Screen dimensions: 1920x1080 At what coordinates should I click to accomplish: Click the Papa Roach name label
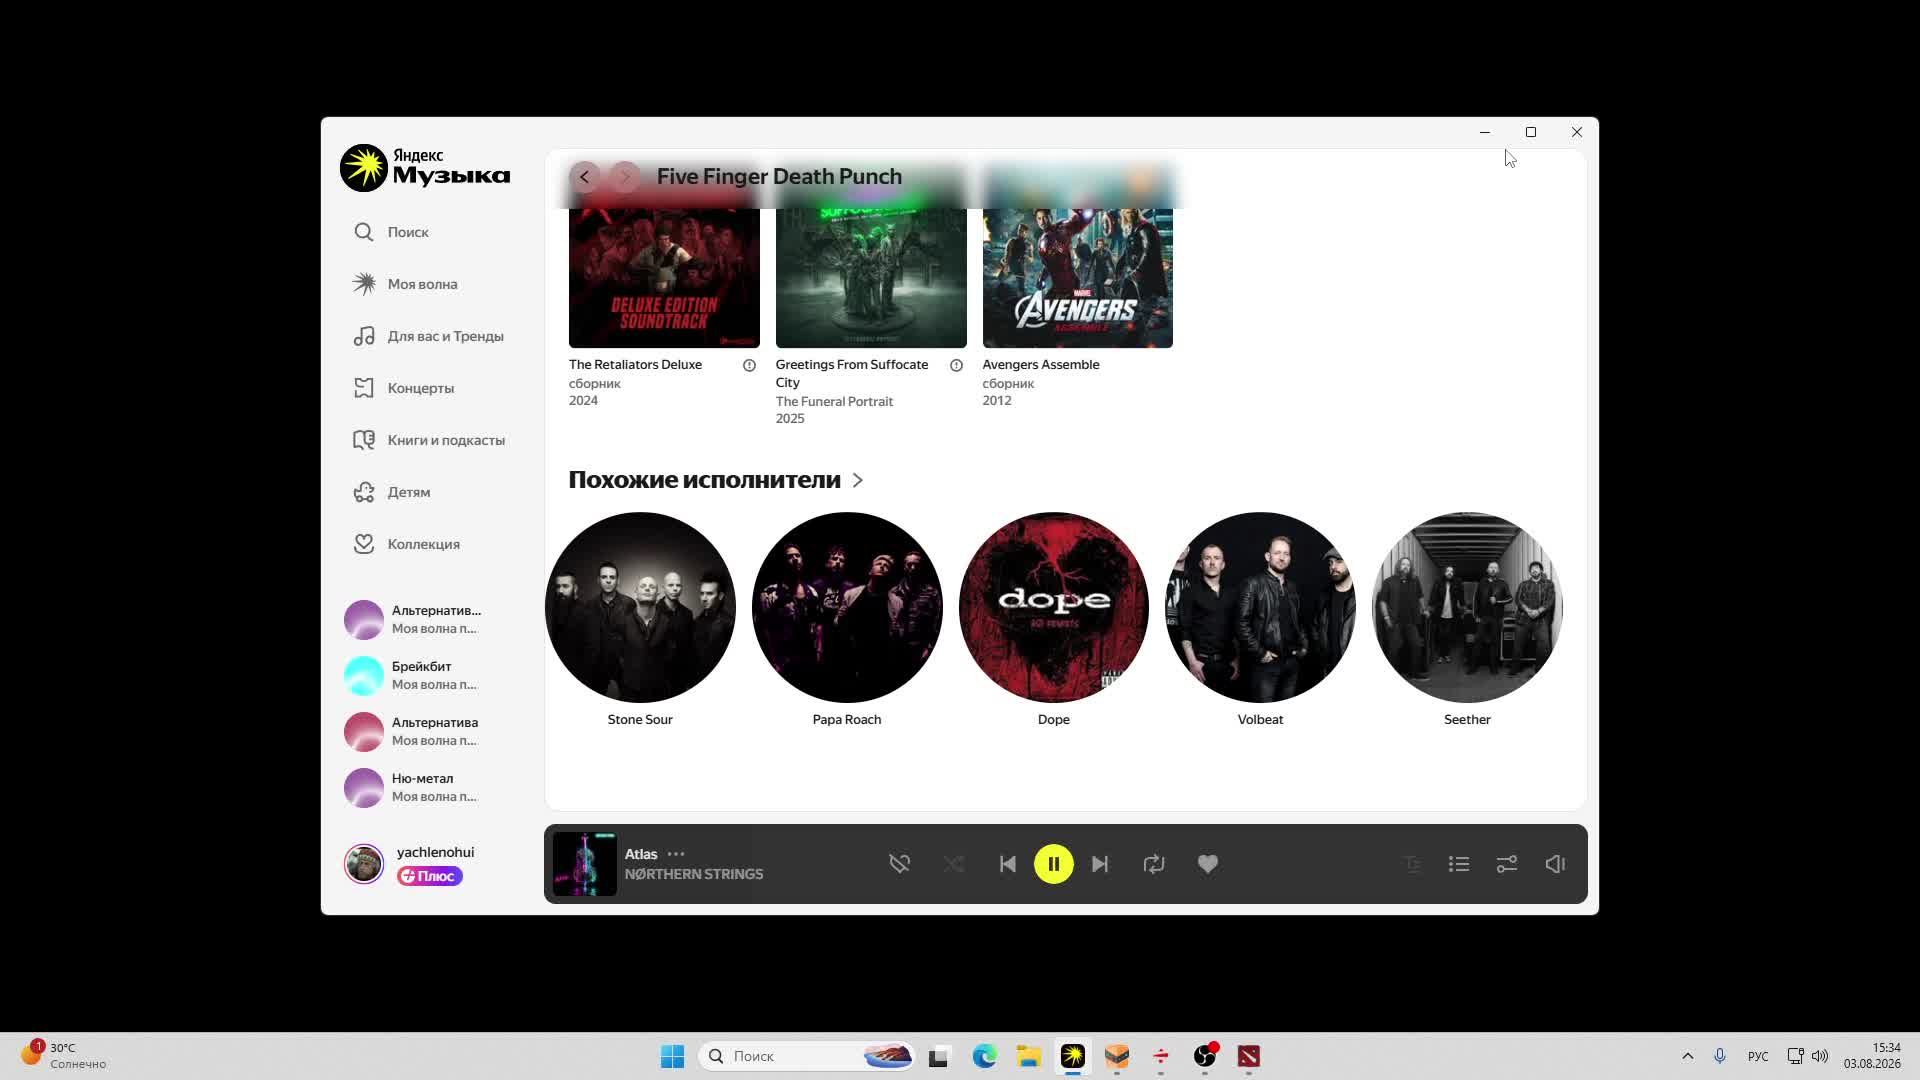(847, 720)
